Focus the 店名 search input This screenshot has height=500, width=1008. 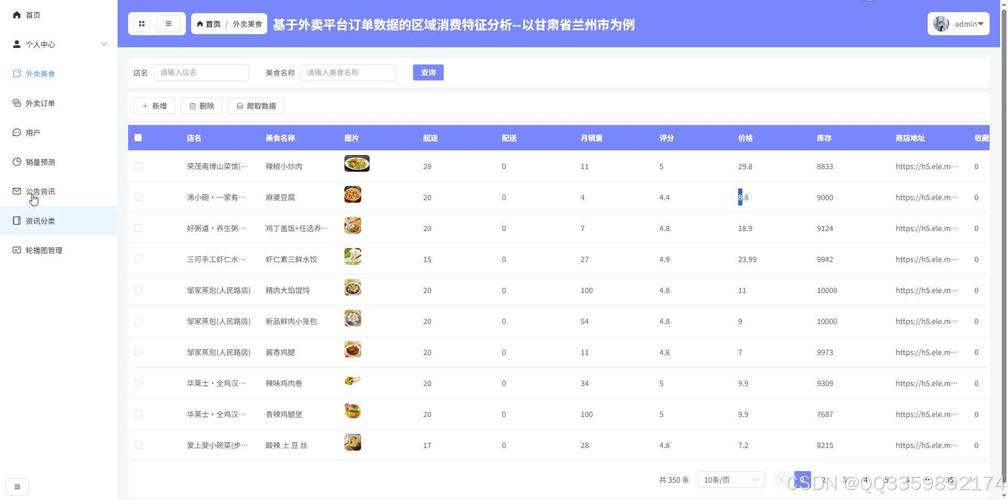click(201, 73)
